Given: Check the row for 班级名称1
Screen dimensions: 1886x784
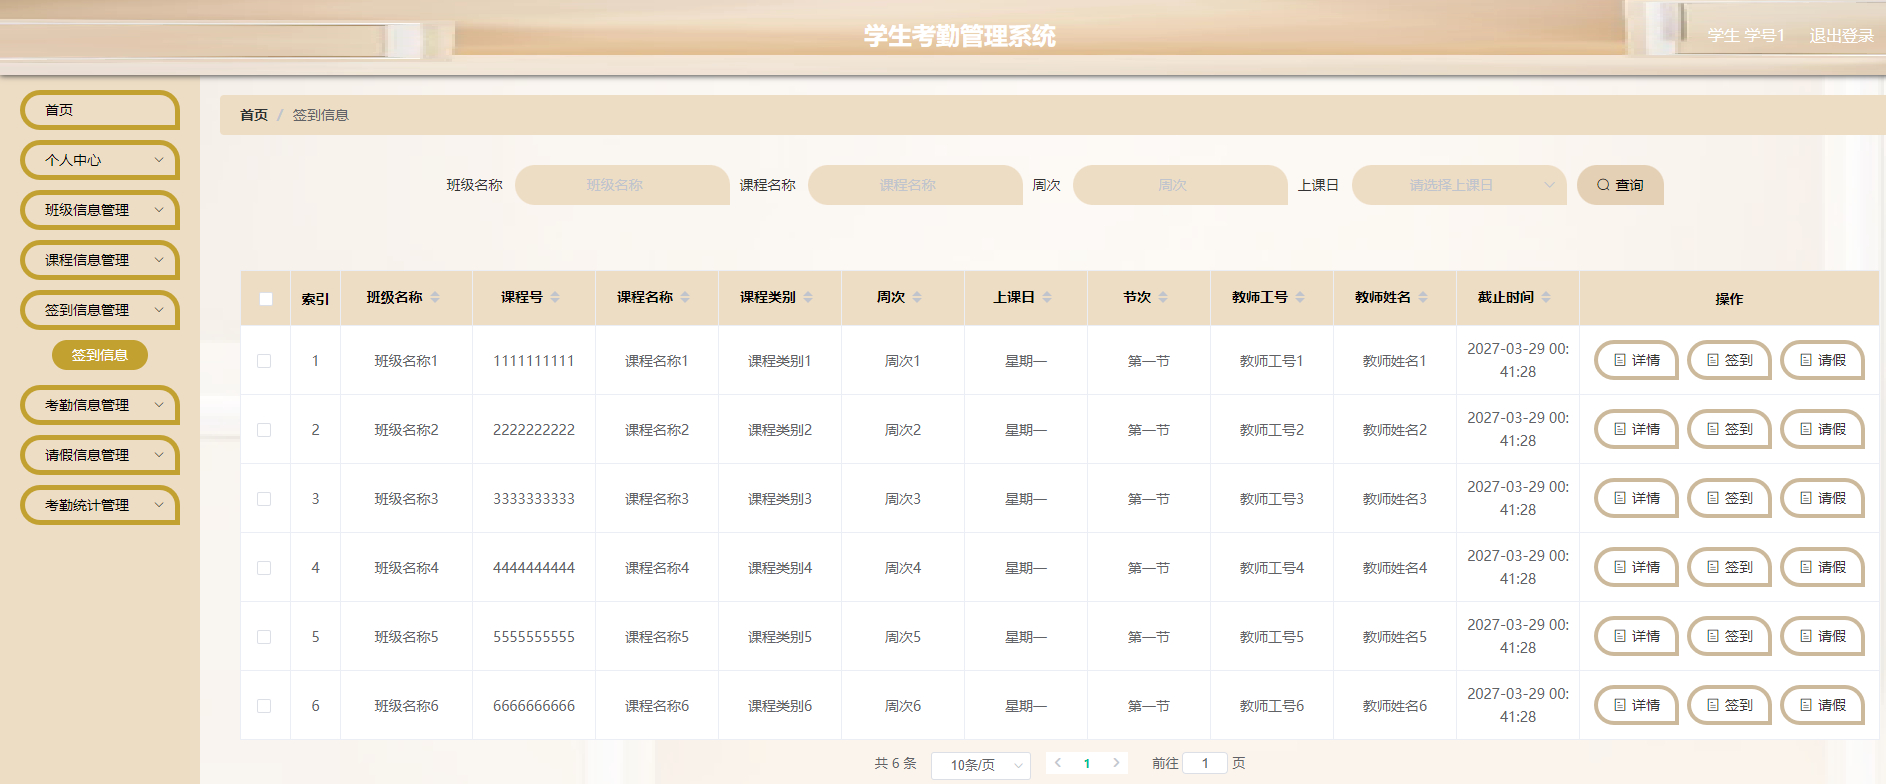Looking at the screenshot, I should [264, 361].
